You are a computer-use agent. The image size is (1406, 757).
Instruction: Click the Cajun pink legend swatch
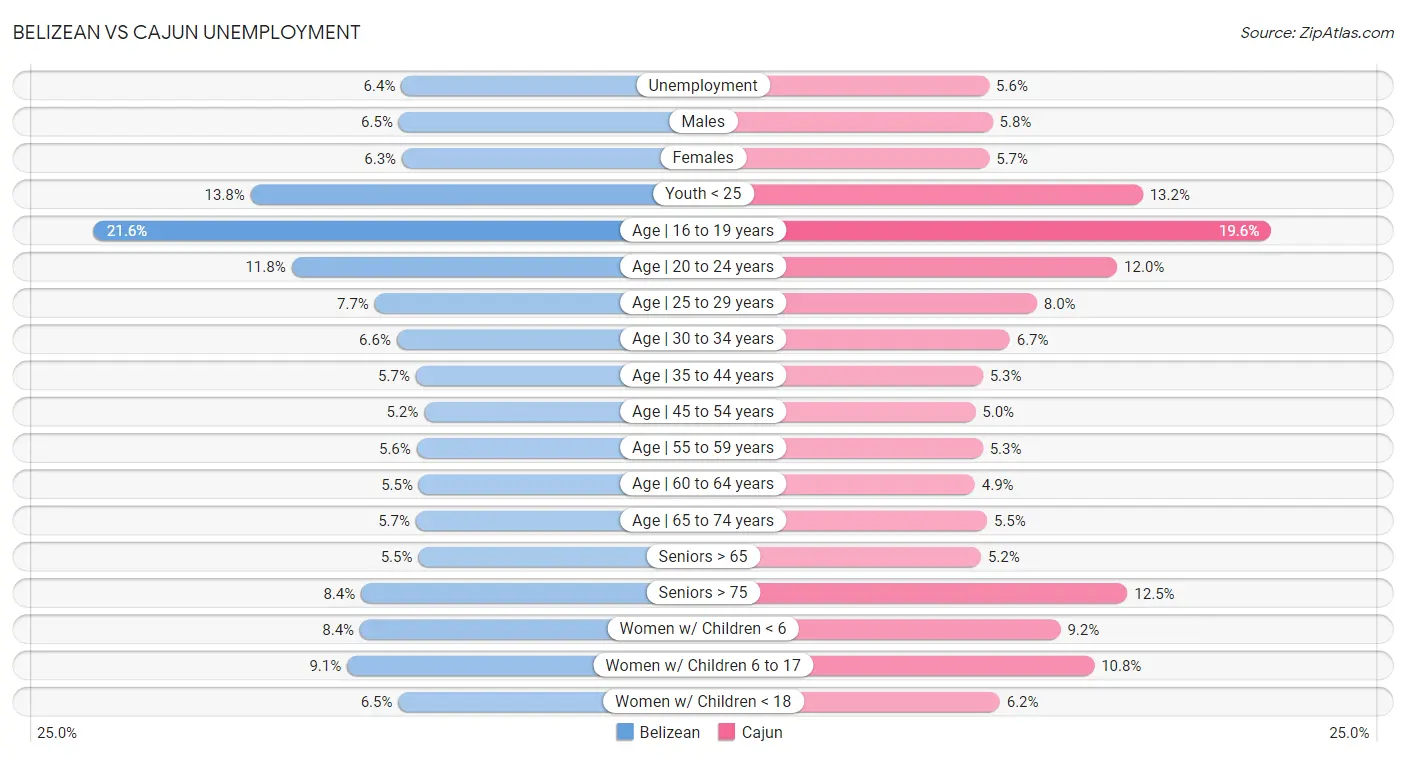[727, 732]
